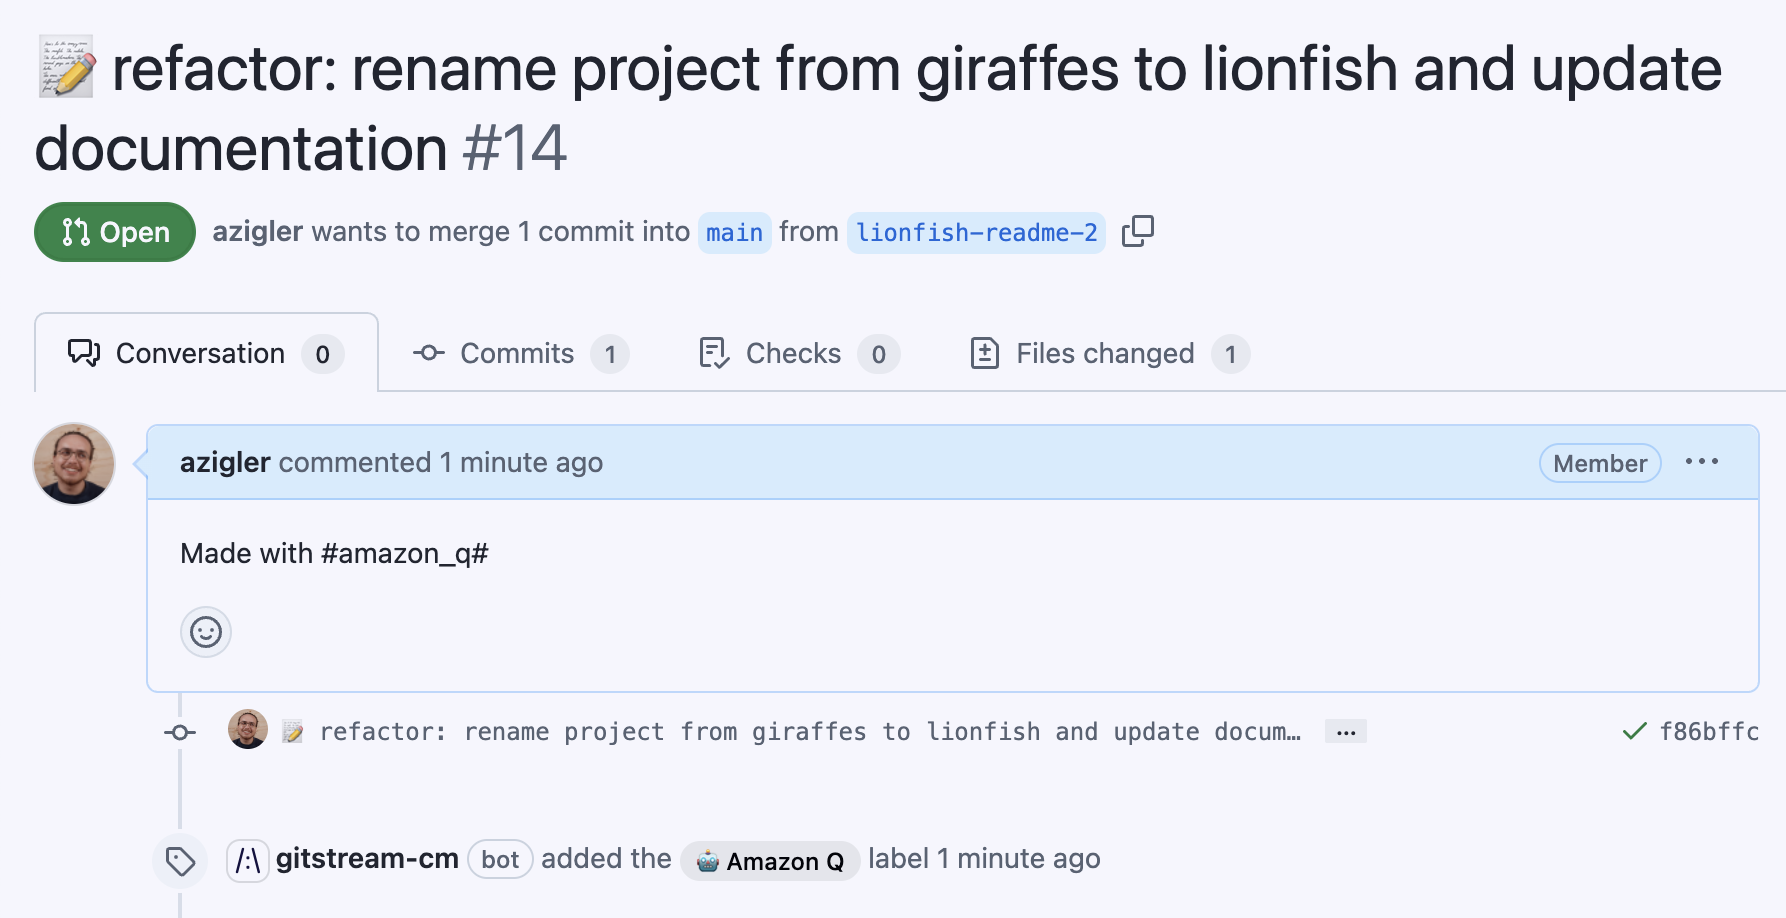Open the main base branch link
This screenshot has width=1786, height=918.
click(734, 233)
